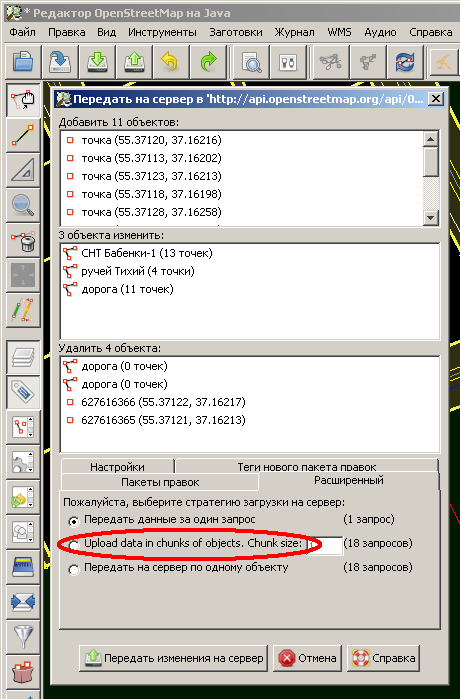Viewport: 460px width, 699px height.
Task: Choose the delete mode trash tool
Action: (x=23, y=240)
